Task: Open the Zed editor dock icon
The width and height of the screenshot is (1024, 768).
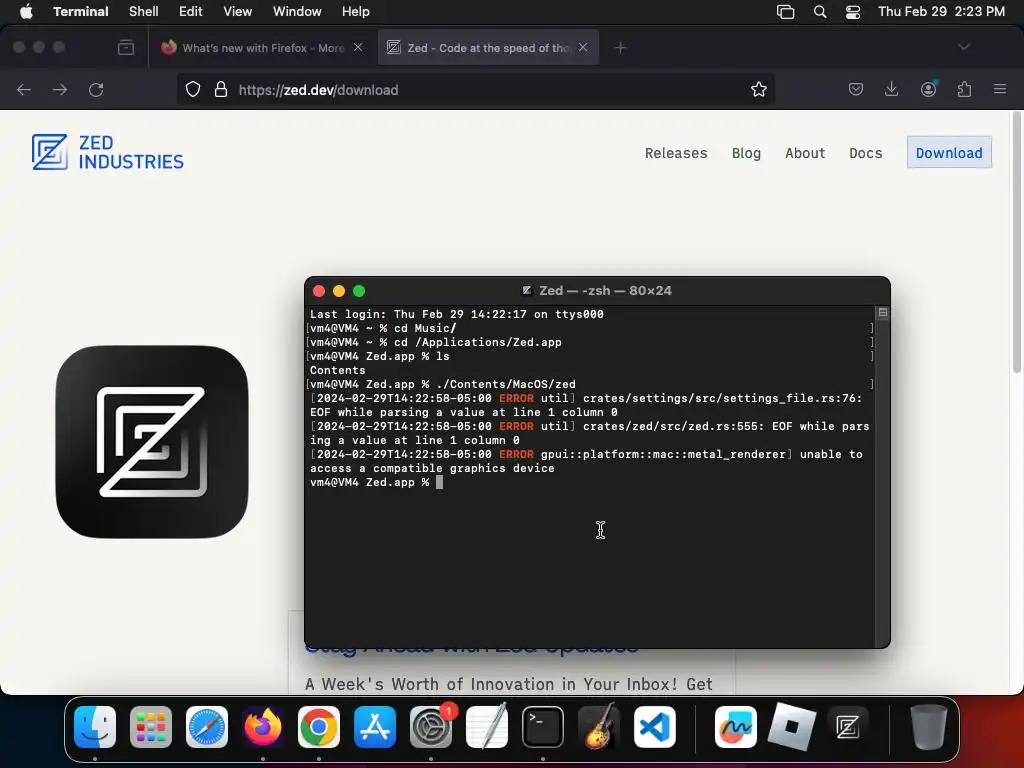Action: click(847, 727)
